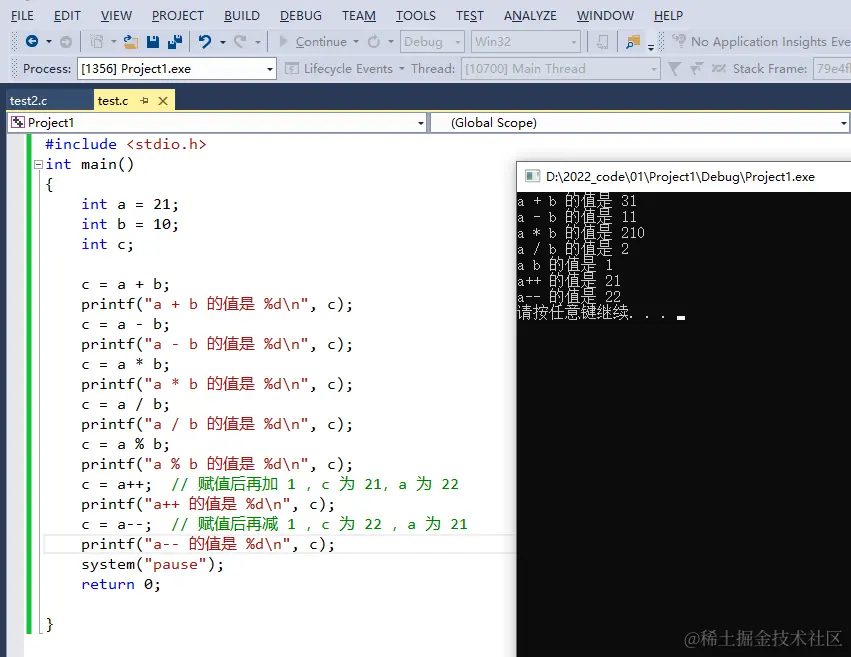Open the Debug configuration dropdown
The image size is (851, 657).
pyautogui.click(x=431, y=41)
